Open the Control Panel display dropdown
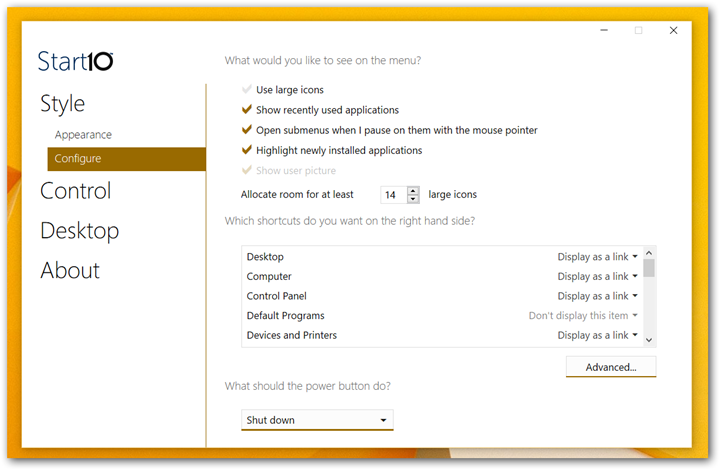720x470 pixels. coord(597,296)
